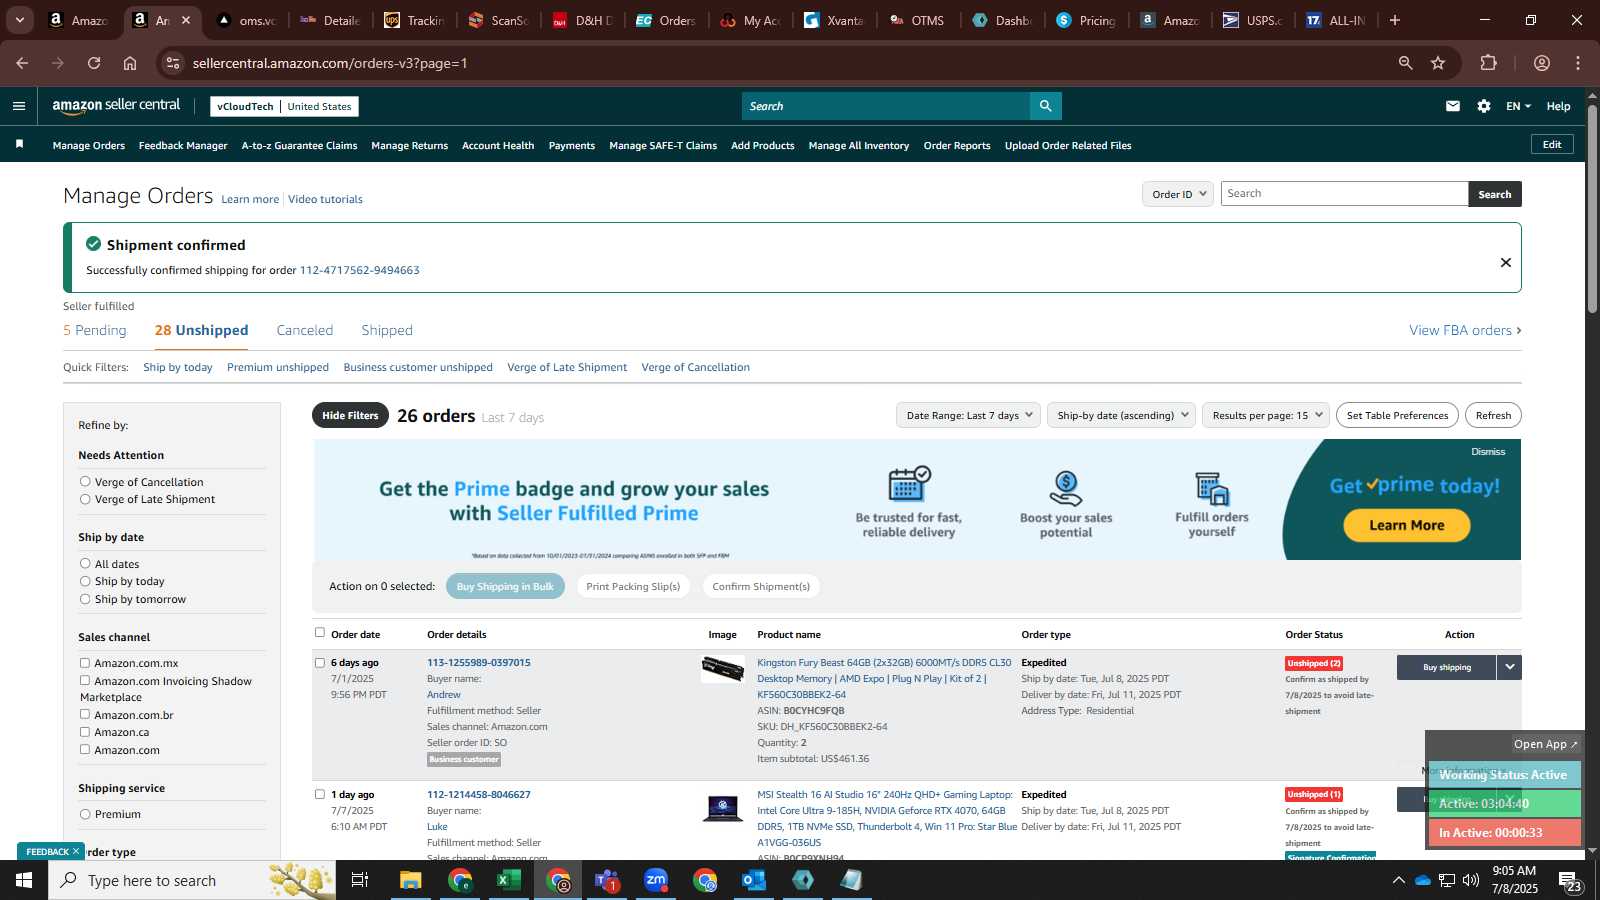This screenshot has width=1600, height=900.
Task: Click the Learn More prime button
Action: coord(1406,525)
